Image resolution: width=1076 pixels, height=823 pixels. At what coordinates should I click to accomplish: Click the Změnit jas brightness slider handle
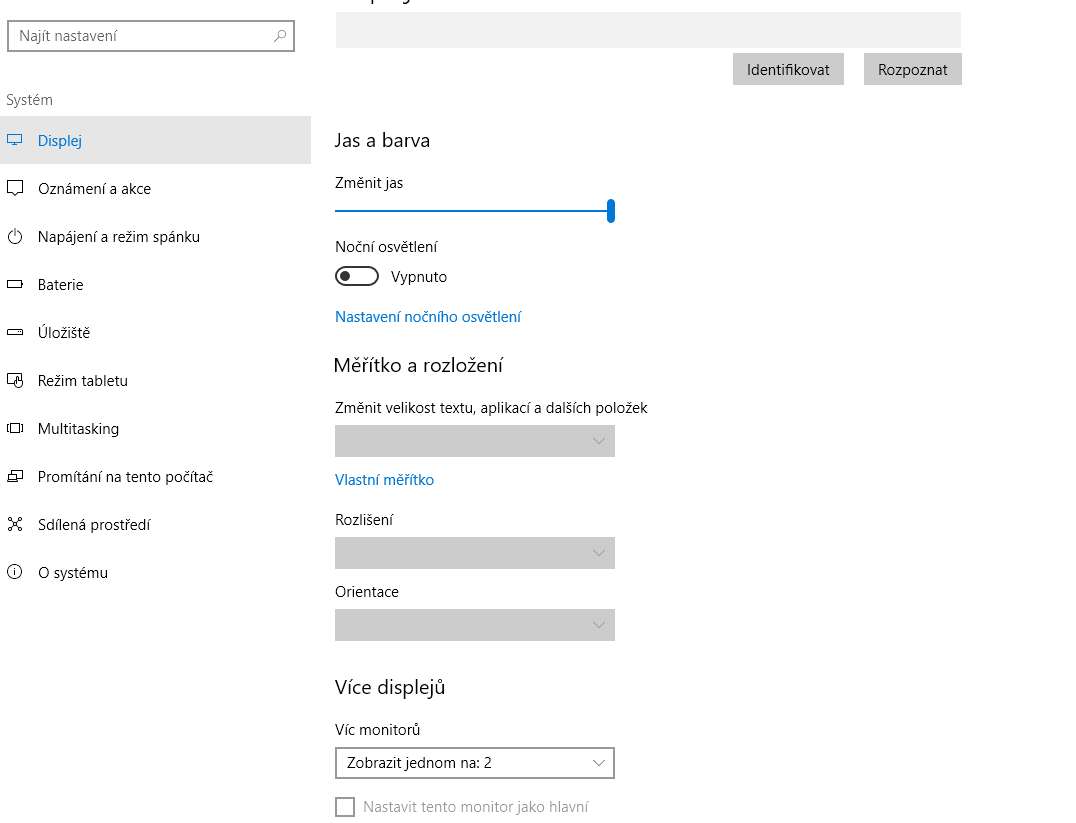(x=610, y=211)
